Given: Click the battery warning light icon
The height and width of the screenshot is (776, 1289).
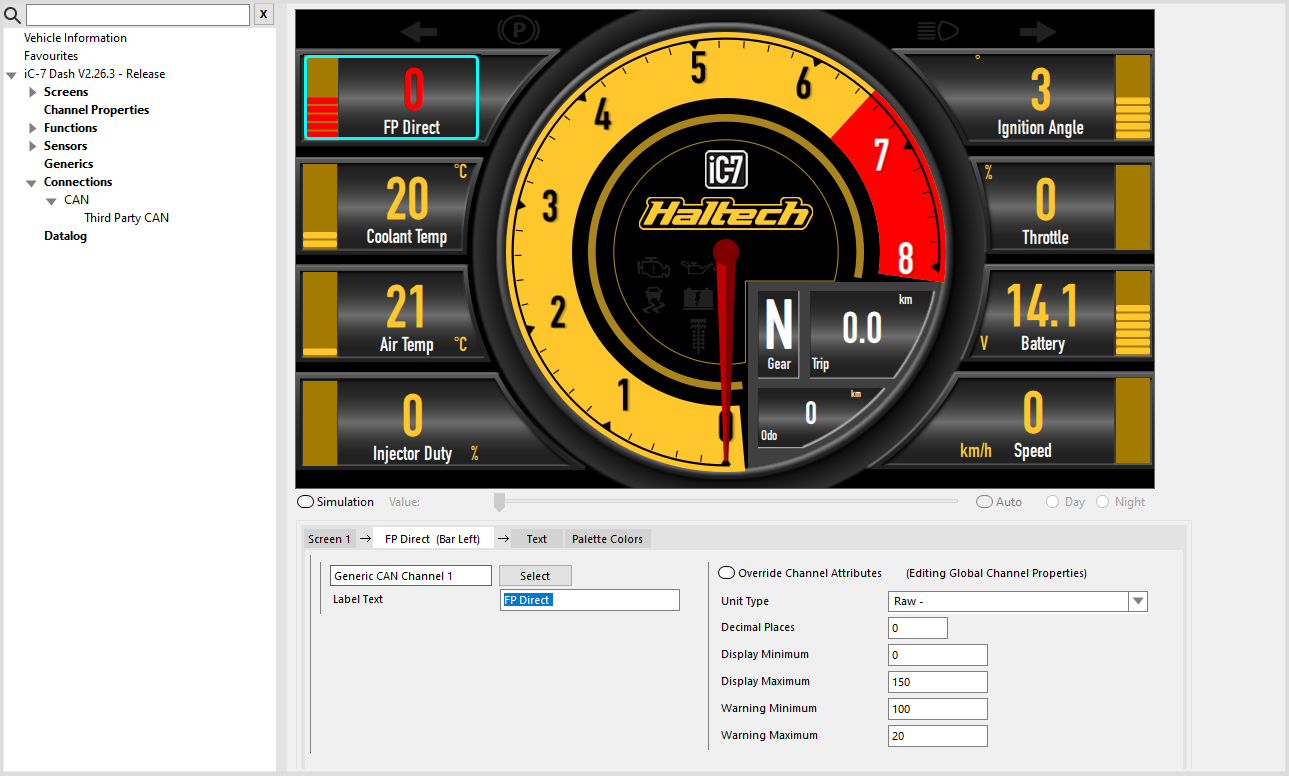Looking at the screenshot, I should click(x=697, y=299).
